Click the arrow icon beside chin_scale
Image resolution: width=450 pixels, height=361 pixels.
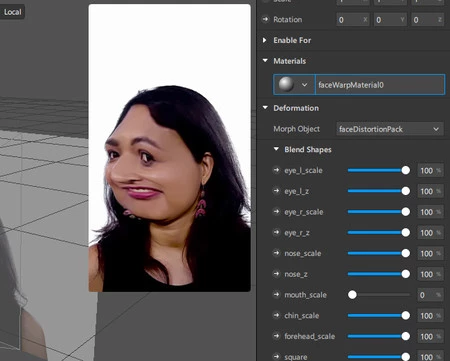click(x=276, y=315)
